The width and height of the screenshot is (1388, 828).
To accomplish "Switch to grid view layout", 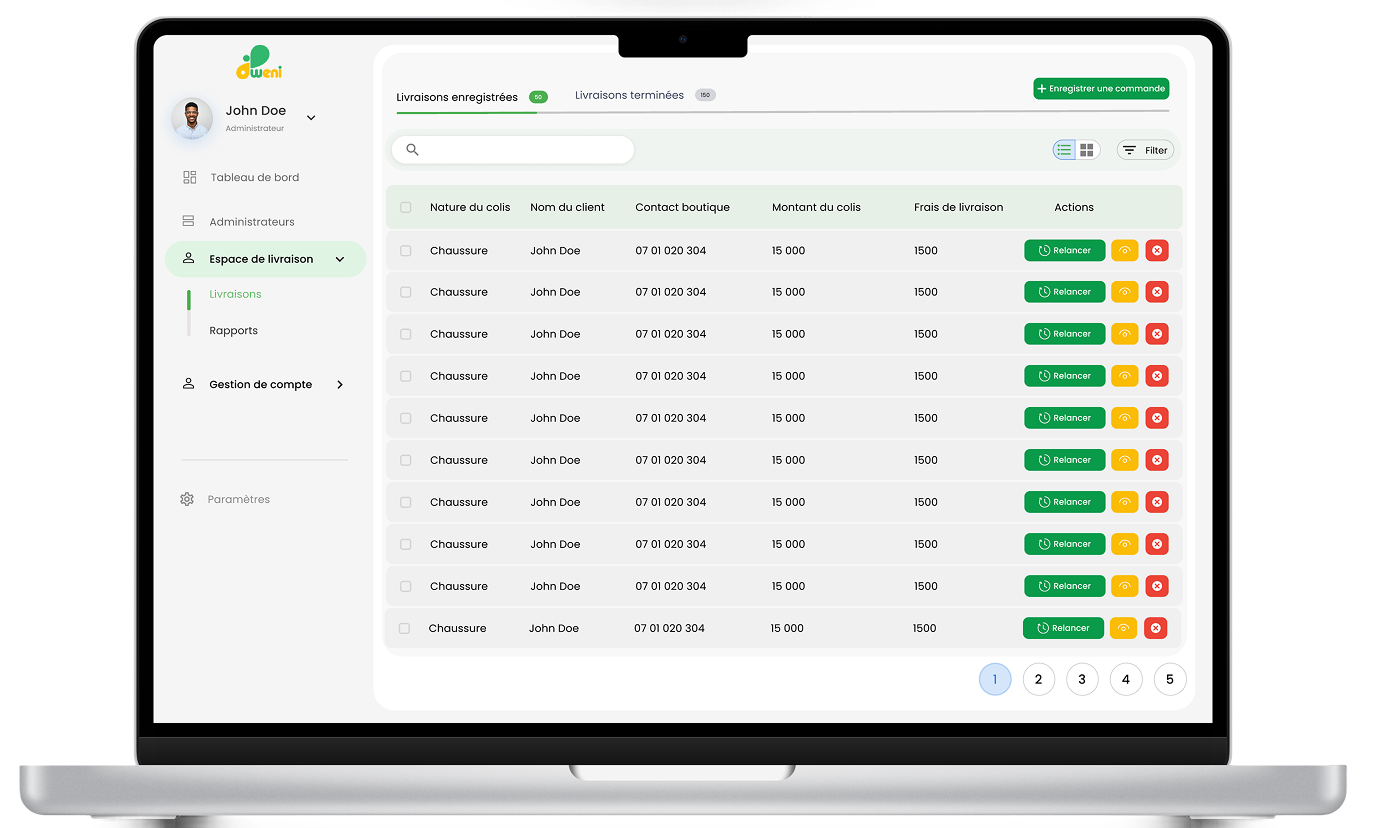I will pos(1087,150).
